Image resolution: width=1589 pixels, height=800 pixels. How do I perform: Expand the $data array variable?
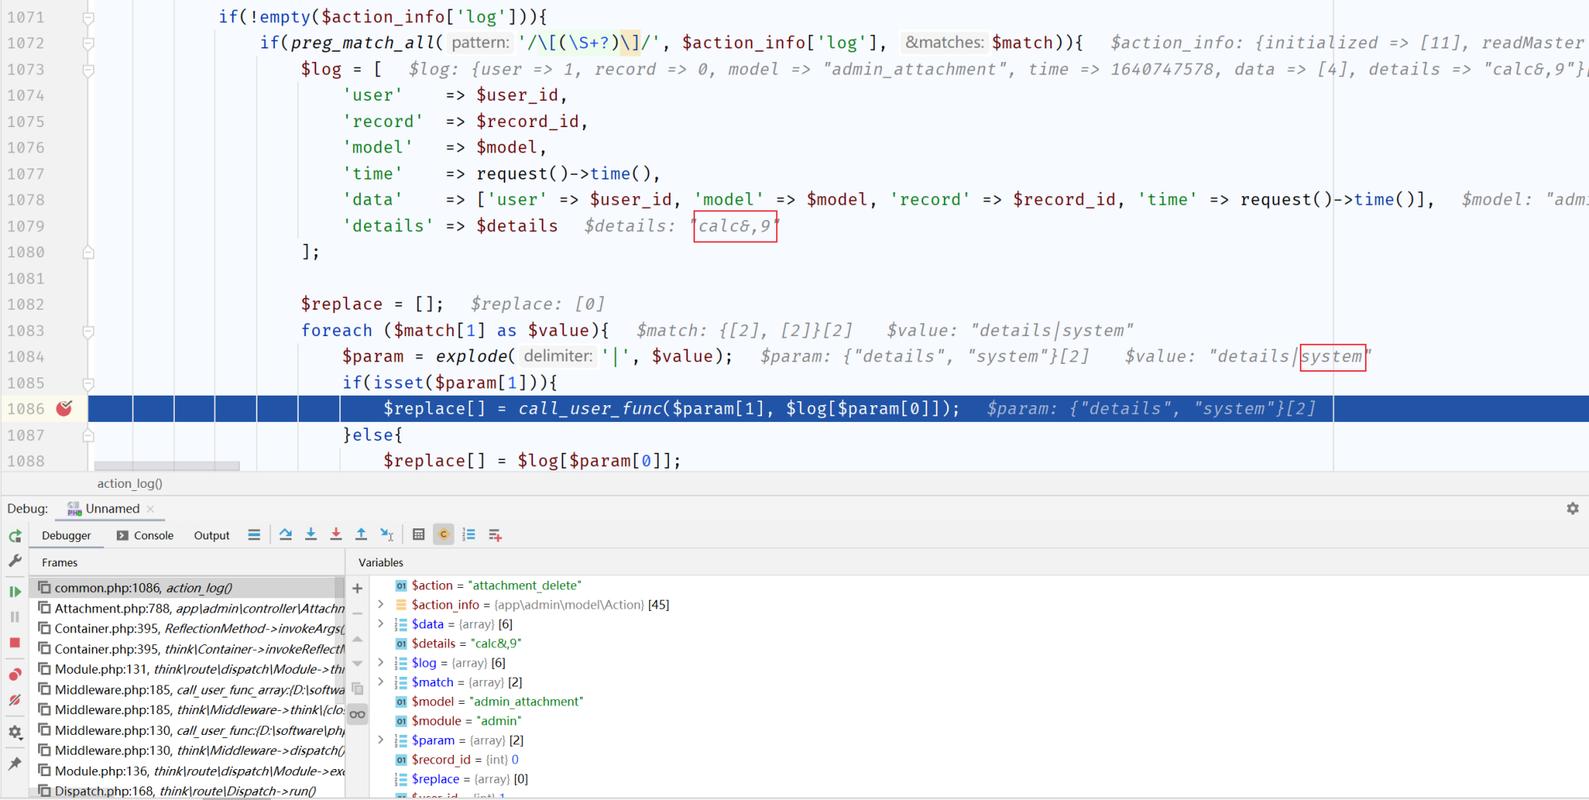pyautogui.click(x=381, y=624)
